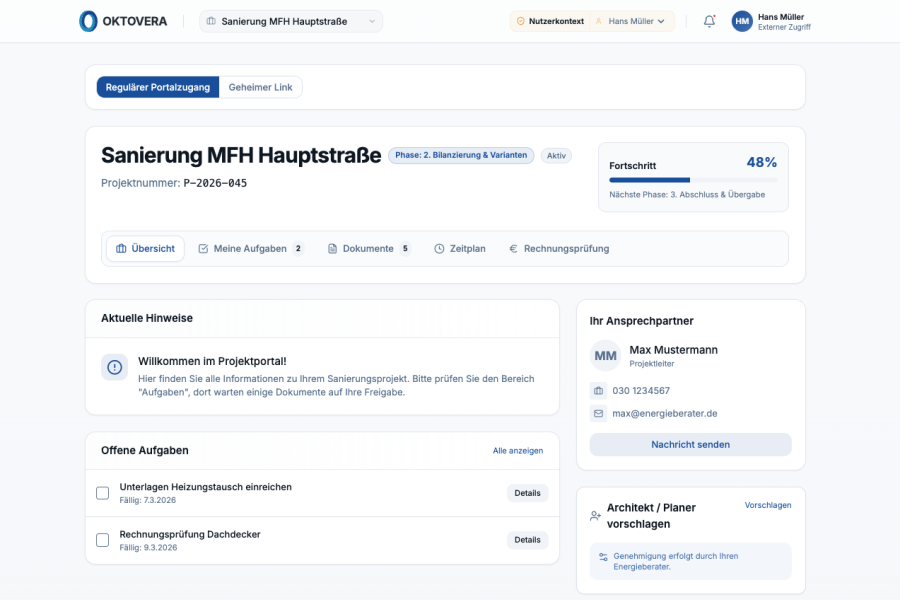Open the Dokumente tab

pyautogui.click(x=368, y=249)
